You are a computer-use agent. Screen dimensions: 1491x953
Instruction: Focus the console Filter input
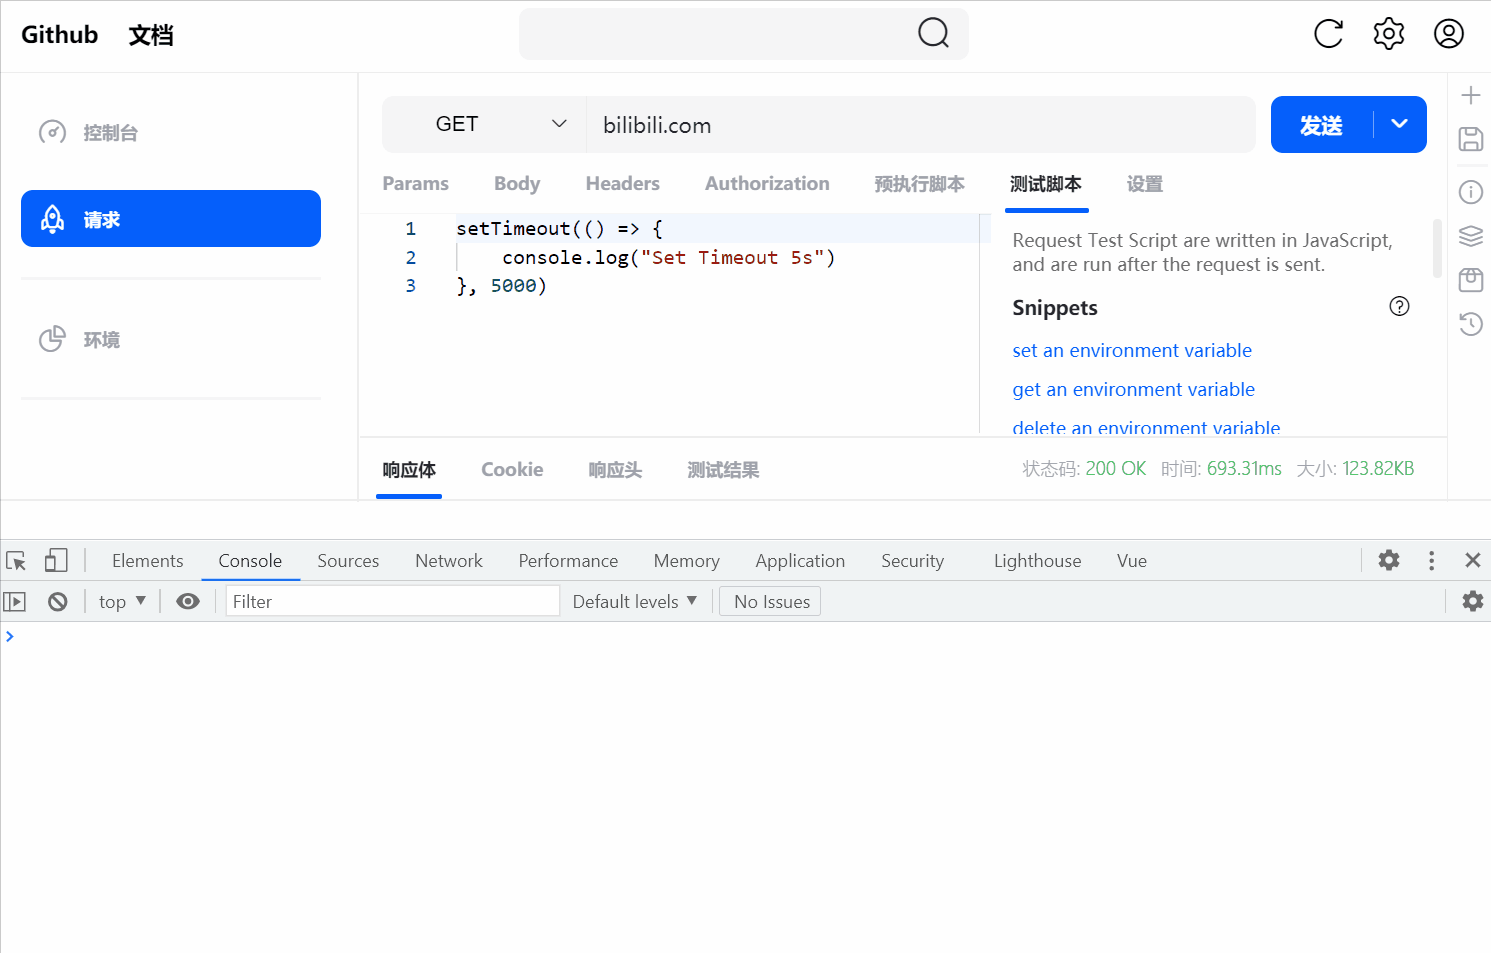[393, 601]
